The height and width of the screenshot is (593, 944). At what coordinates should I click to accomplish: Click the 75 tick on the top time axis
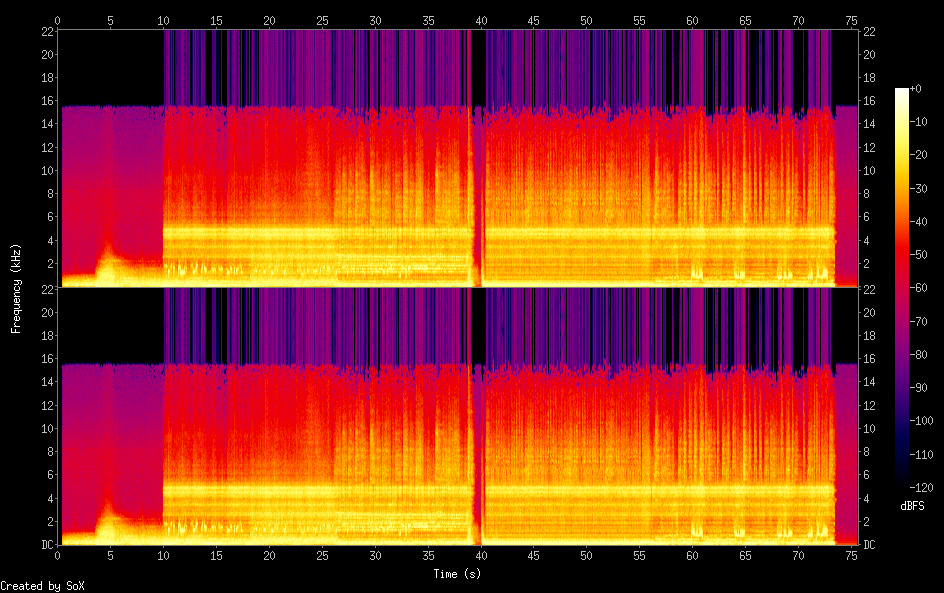pyautogui.click(x=851, y=20)
